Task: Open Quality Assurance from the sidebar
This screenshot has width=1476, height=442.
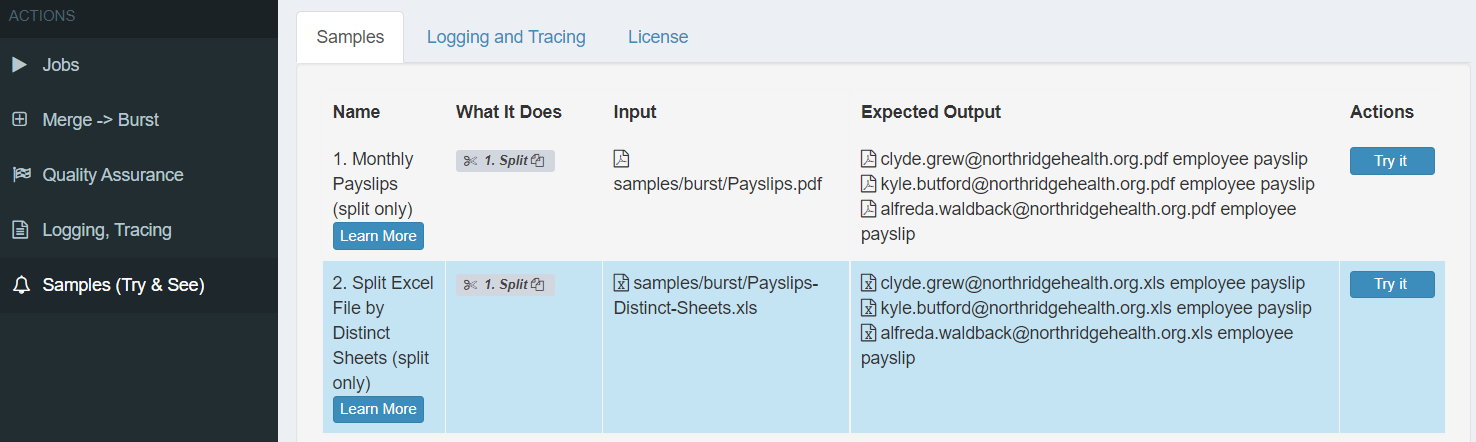Action: (x=112, y=175)
